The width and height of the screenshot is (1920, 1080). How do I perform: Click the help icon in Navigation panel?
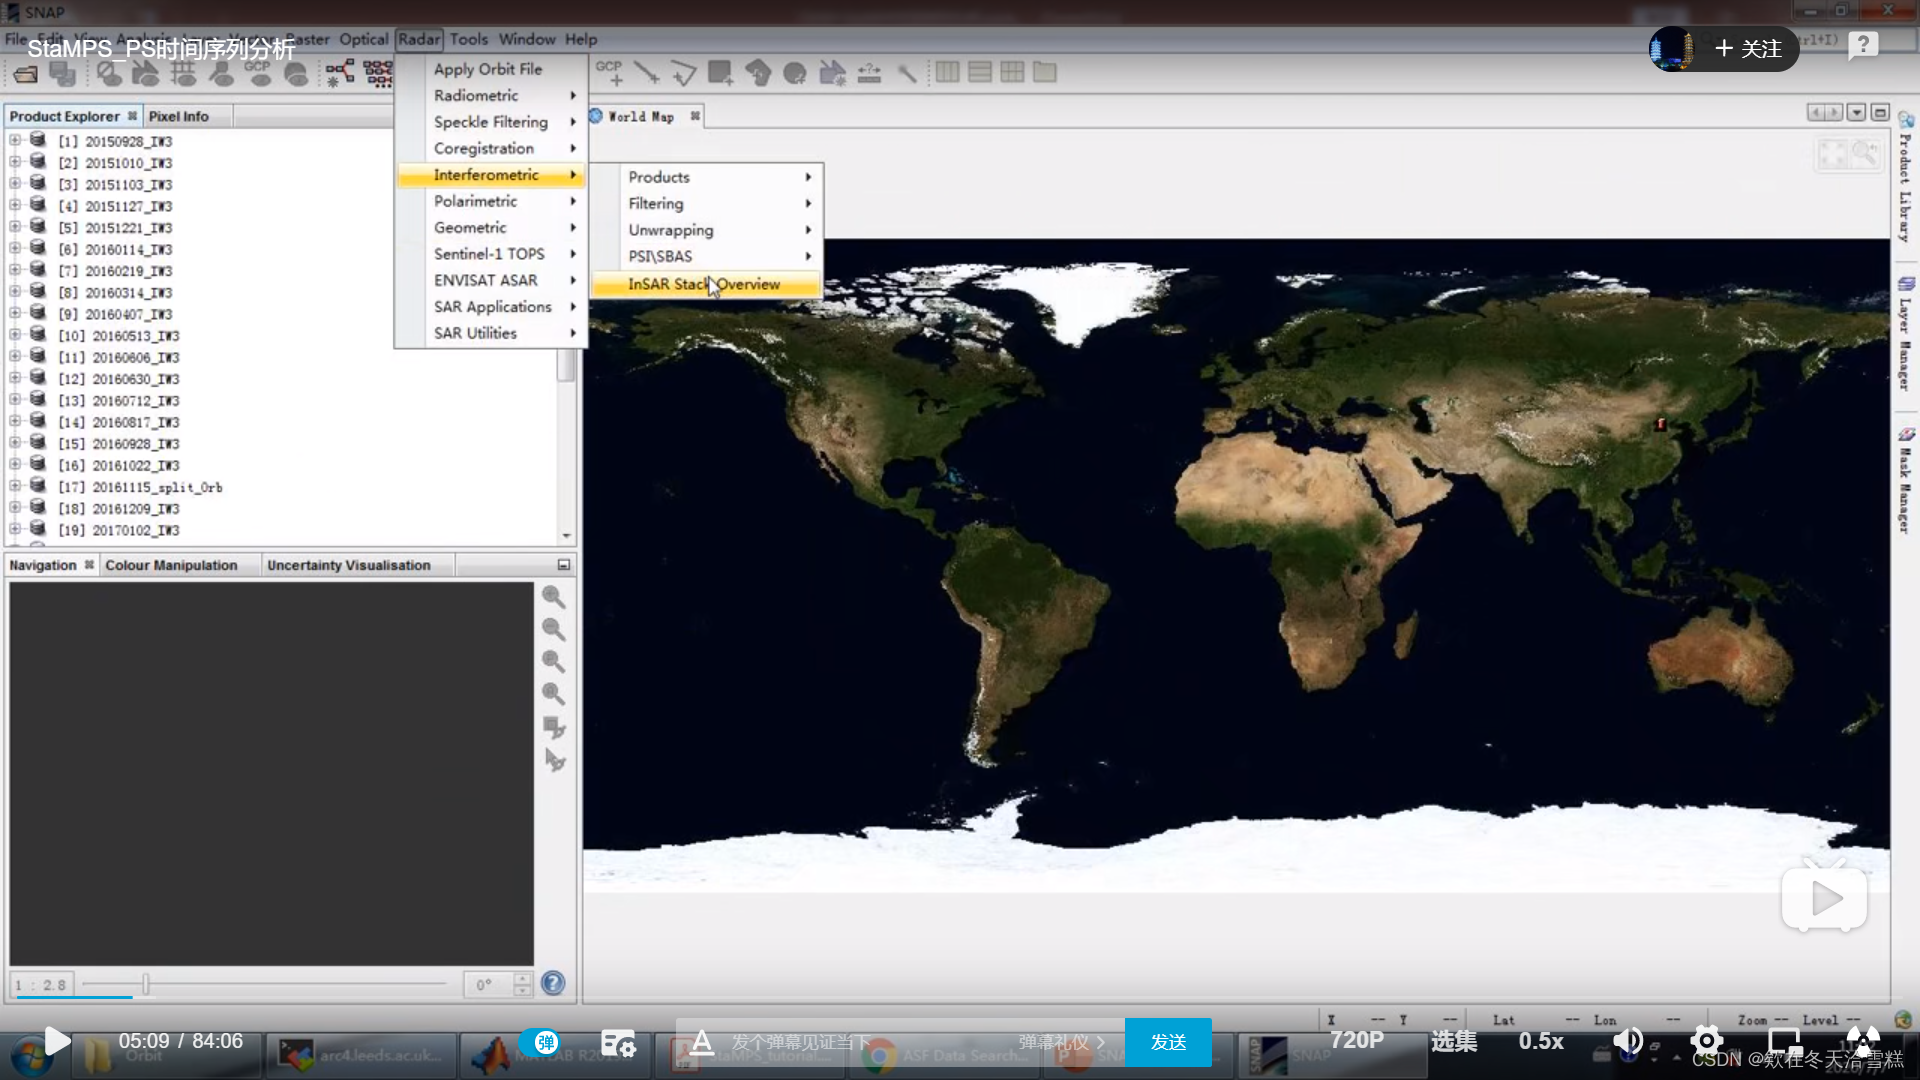coord(553,984)
